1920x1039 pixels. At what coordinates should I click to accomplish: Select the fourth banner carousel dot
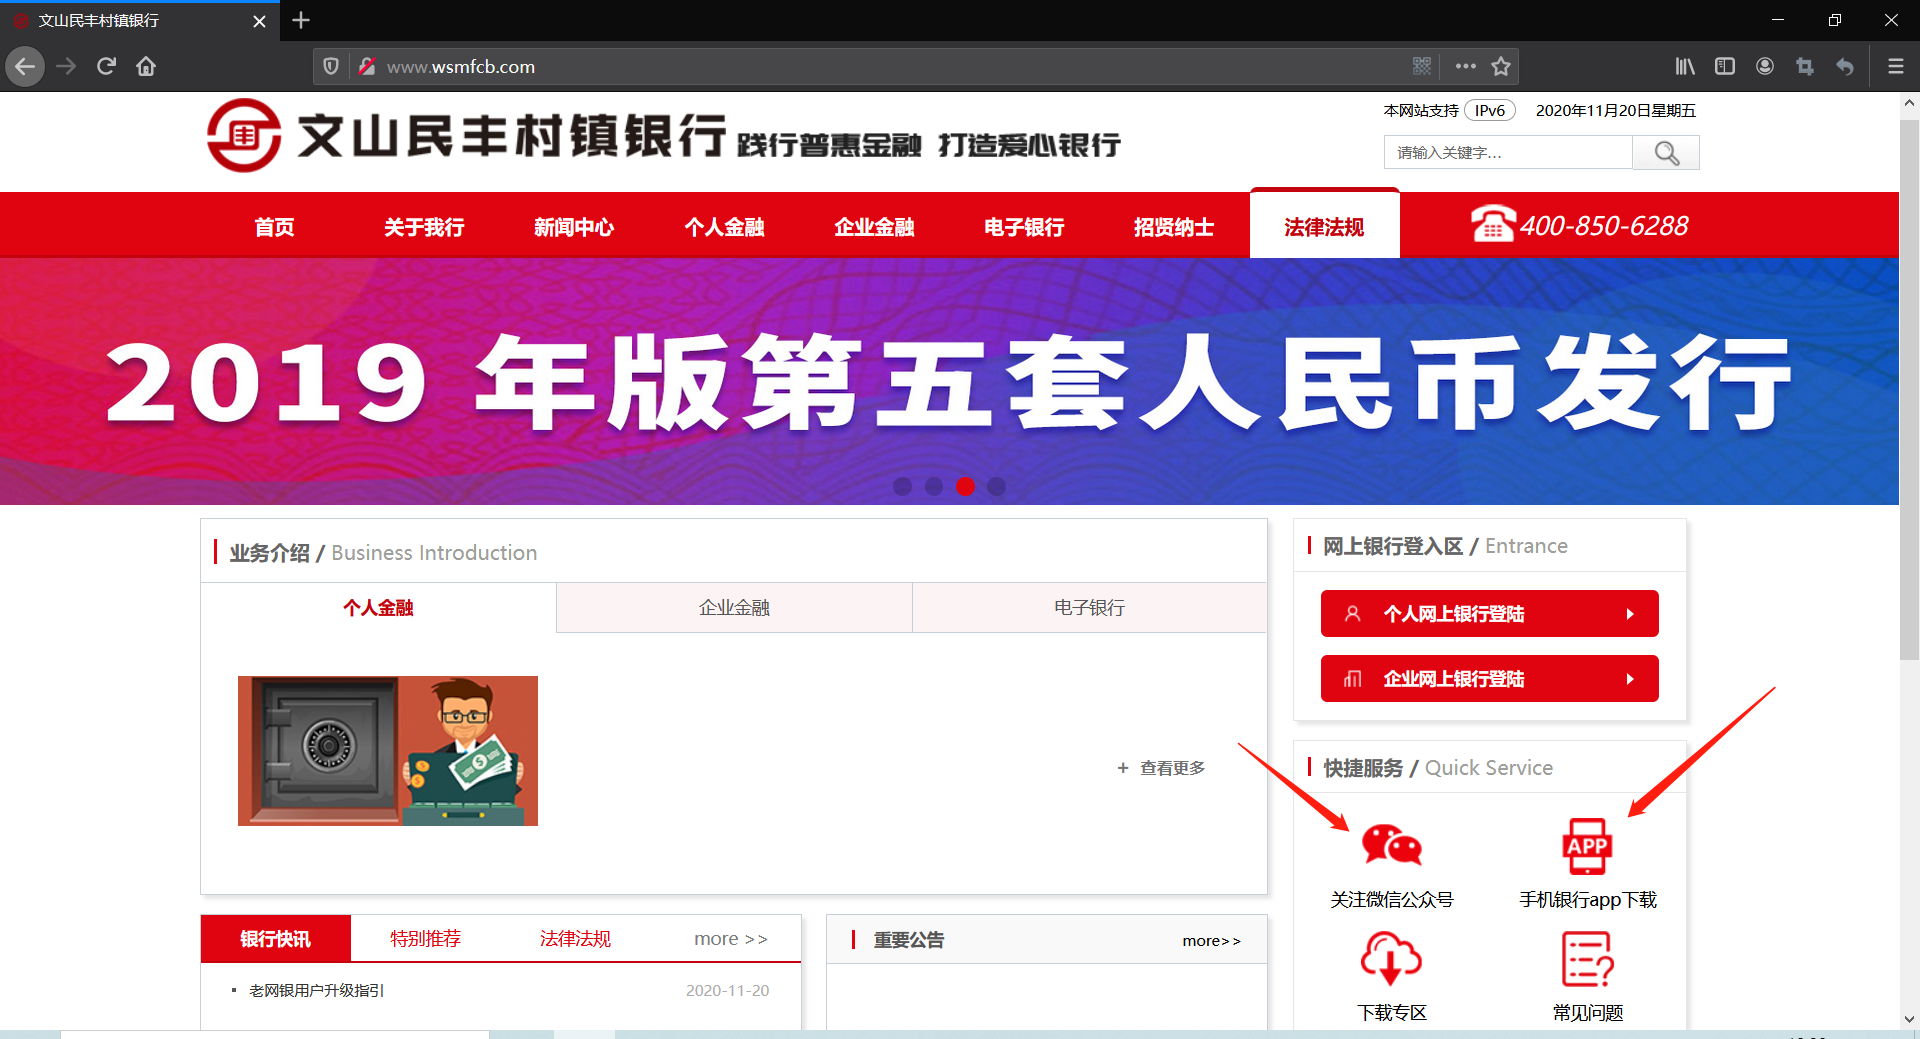[x=996, y=486]
